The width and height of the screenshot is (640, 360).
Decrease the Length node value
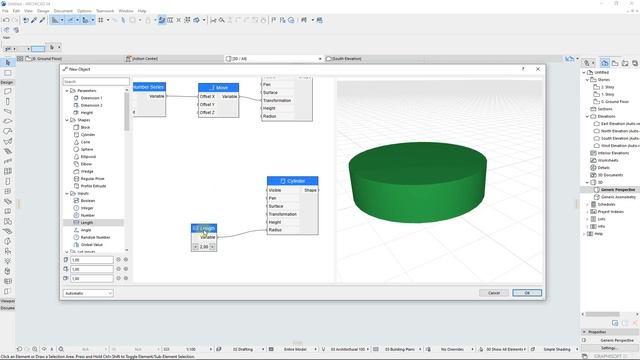click(x=196, y=247)
